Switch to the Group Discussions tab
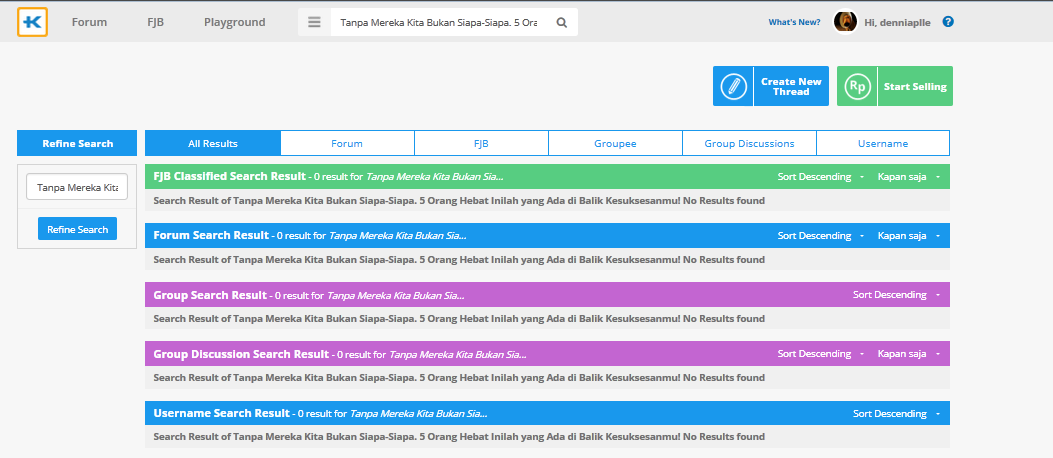 tap(749, 143)
